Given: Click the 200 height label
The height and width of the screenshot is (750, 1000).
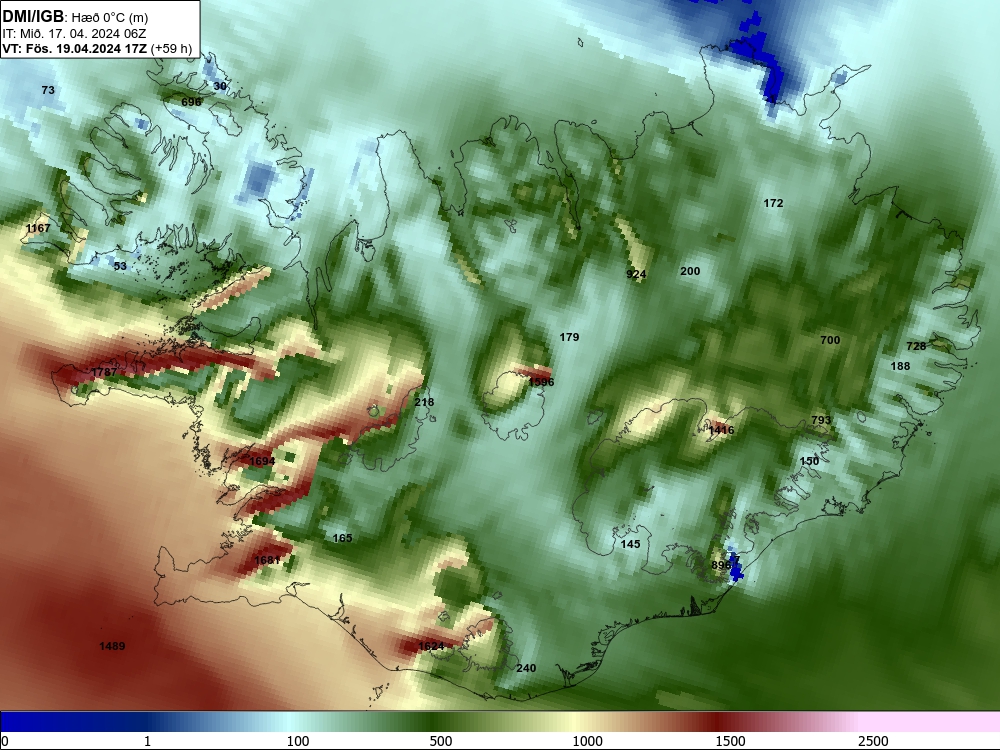Looking at the screenshot, I should (x=690, y=272).
